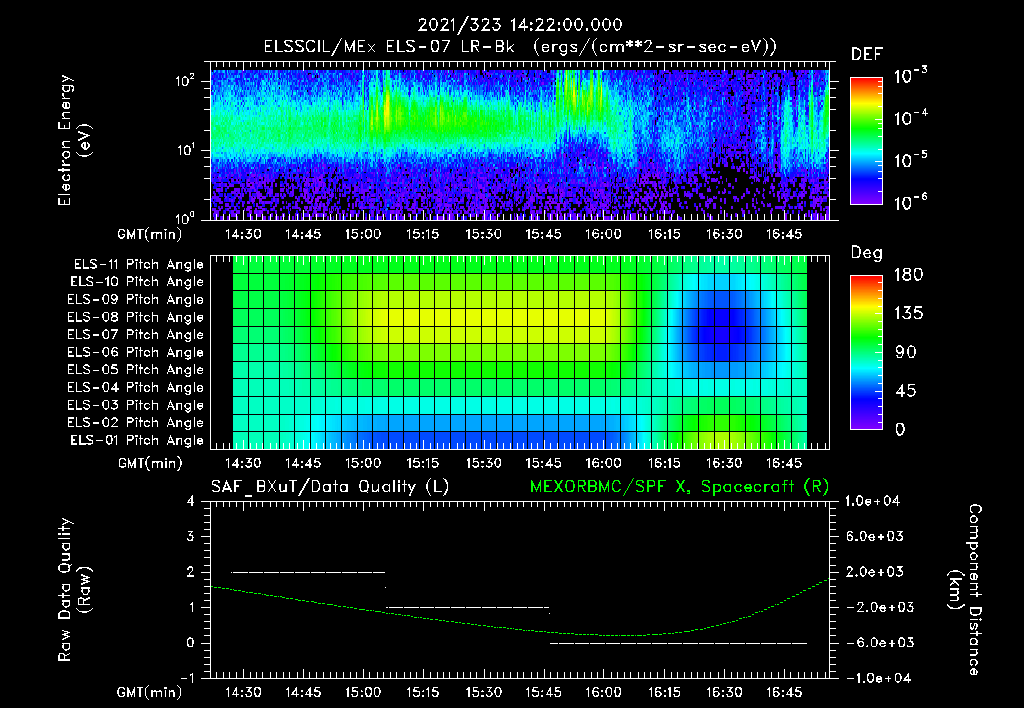Viewport: 1024px width, 708px height.
Task: Click the GMT(min) label under the spectrogram
Action: pyautogui.click(x=150, y=235)
